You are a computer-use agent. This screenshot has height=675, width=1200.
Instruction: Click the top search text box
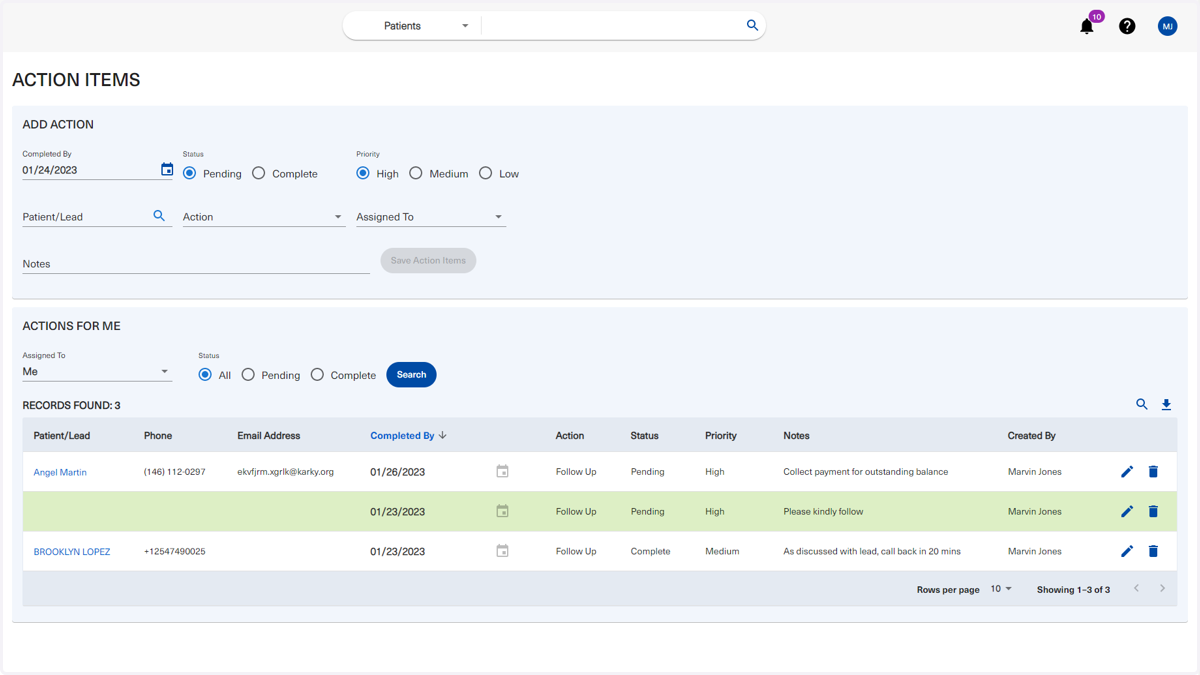point(612,26)
